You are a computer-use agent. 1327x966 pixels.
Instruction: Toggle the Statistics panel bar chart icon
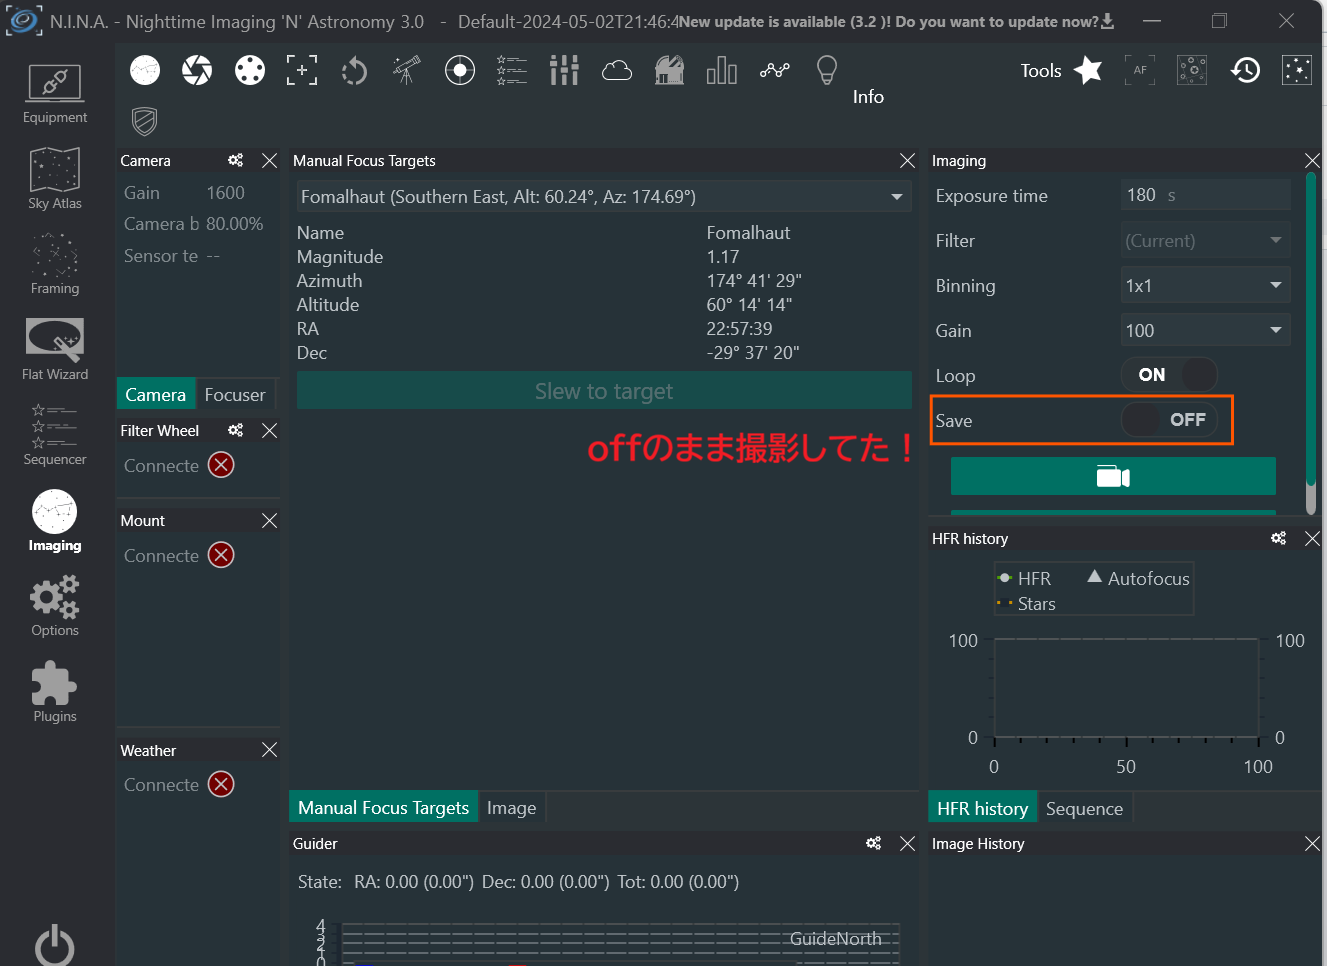pyautogui.click(x=722, y=70)
